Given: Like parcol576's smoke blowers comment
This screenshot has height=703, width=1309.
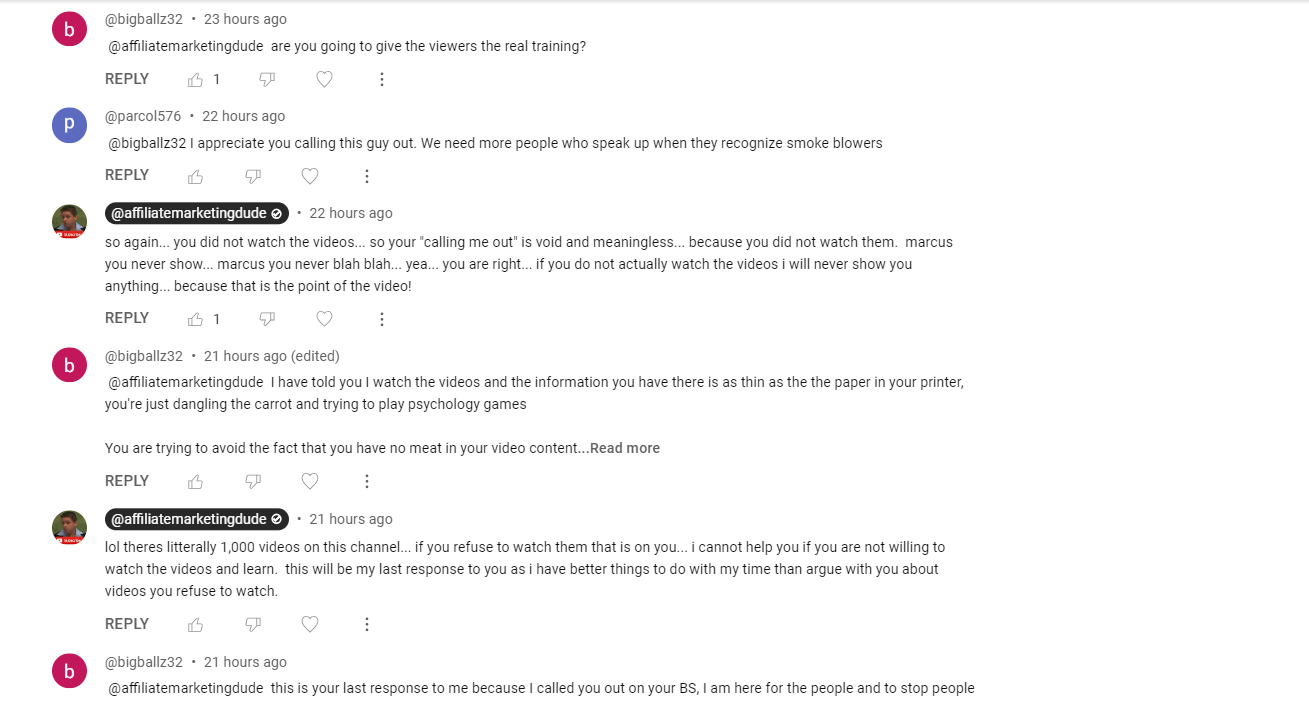Looking at the screenshot, I should tap(196, 177).
